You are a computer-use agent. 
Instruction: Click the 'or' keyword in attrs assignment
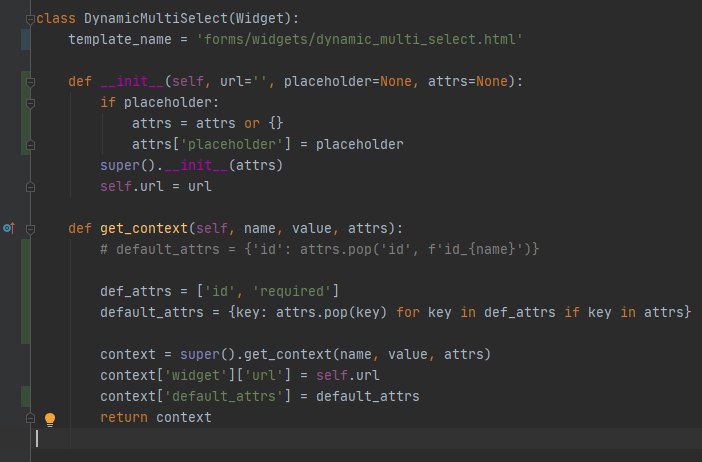(252, 124)
